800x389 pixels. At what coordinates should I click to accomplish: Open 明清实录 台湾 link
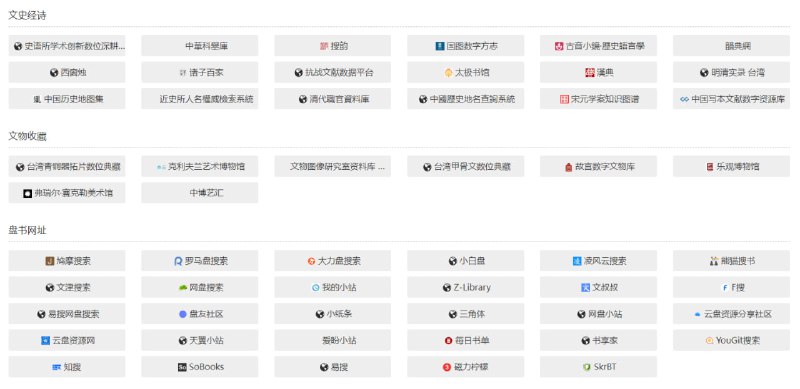click(731, 72)
